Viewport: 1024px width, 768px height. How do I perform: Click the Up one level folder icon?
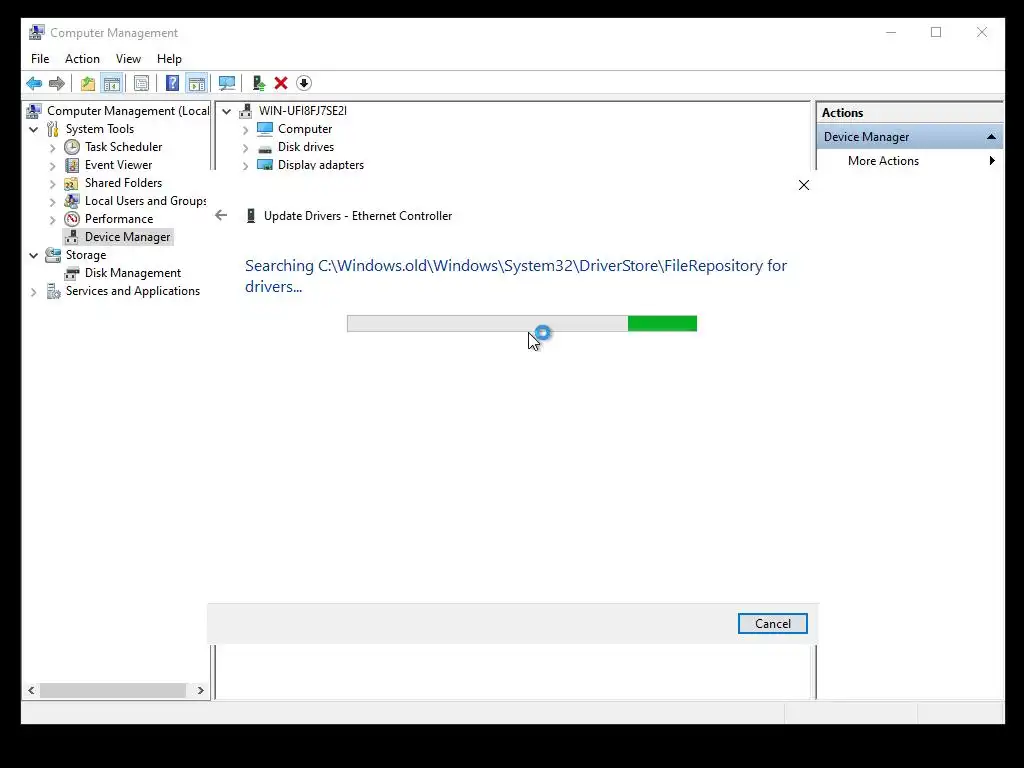pyautogui.click(x=88, y=84)
